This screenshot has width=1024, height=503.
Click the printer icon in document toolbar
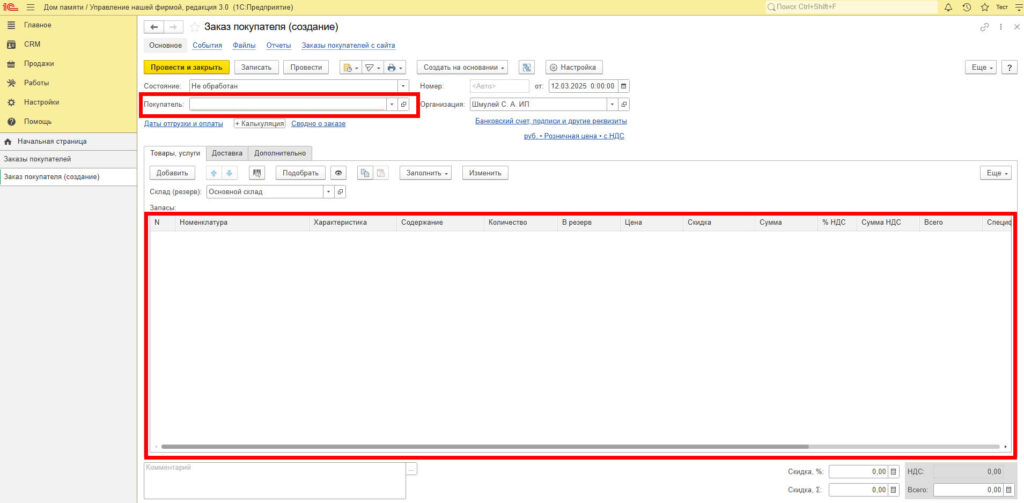click(393, 67)
